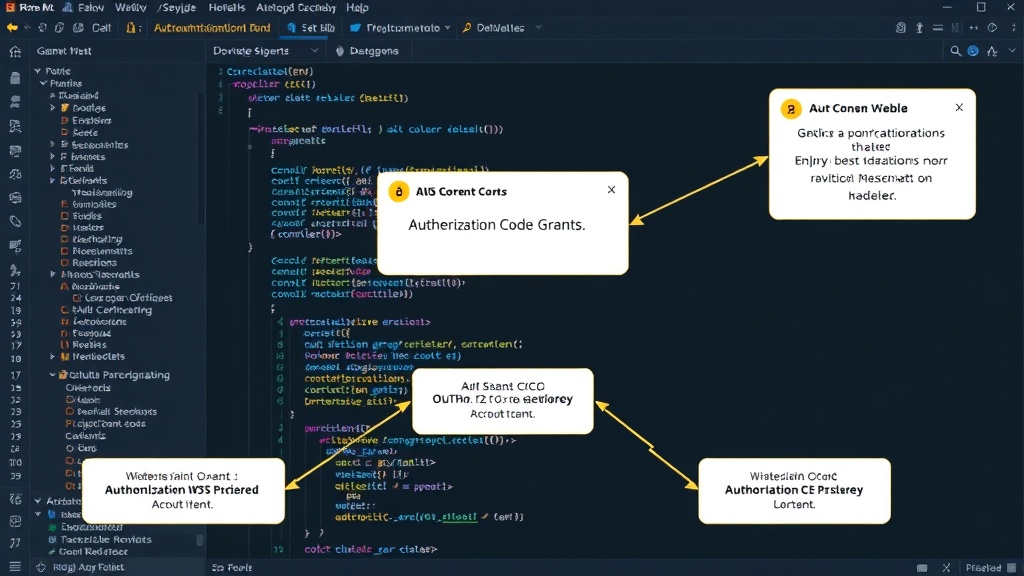The height and width of the screenshot is (576, 1024).
Task: Open the Atelopd Cecnely menu
Action: [x=295, y=8]
